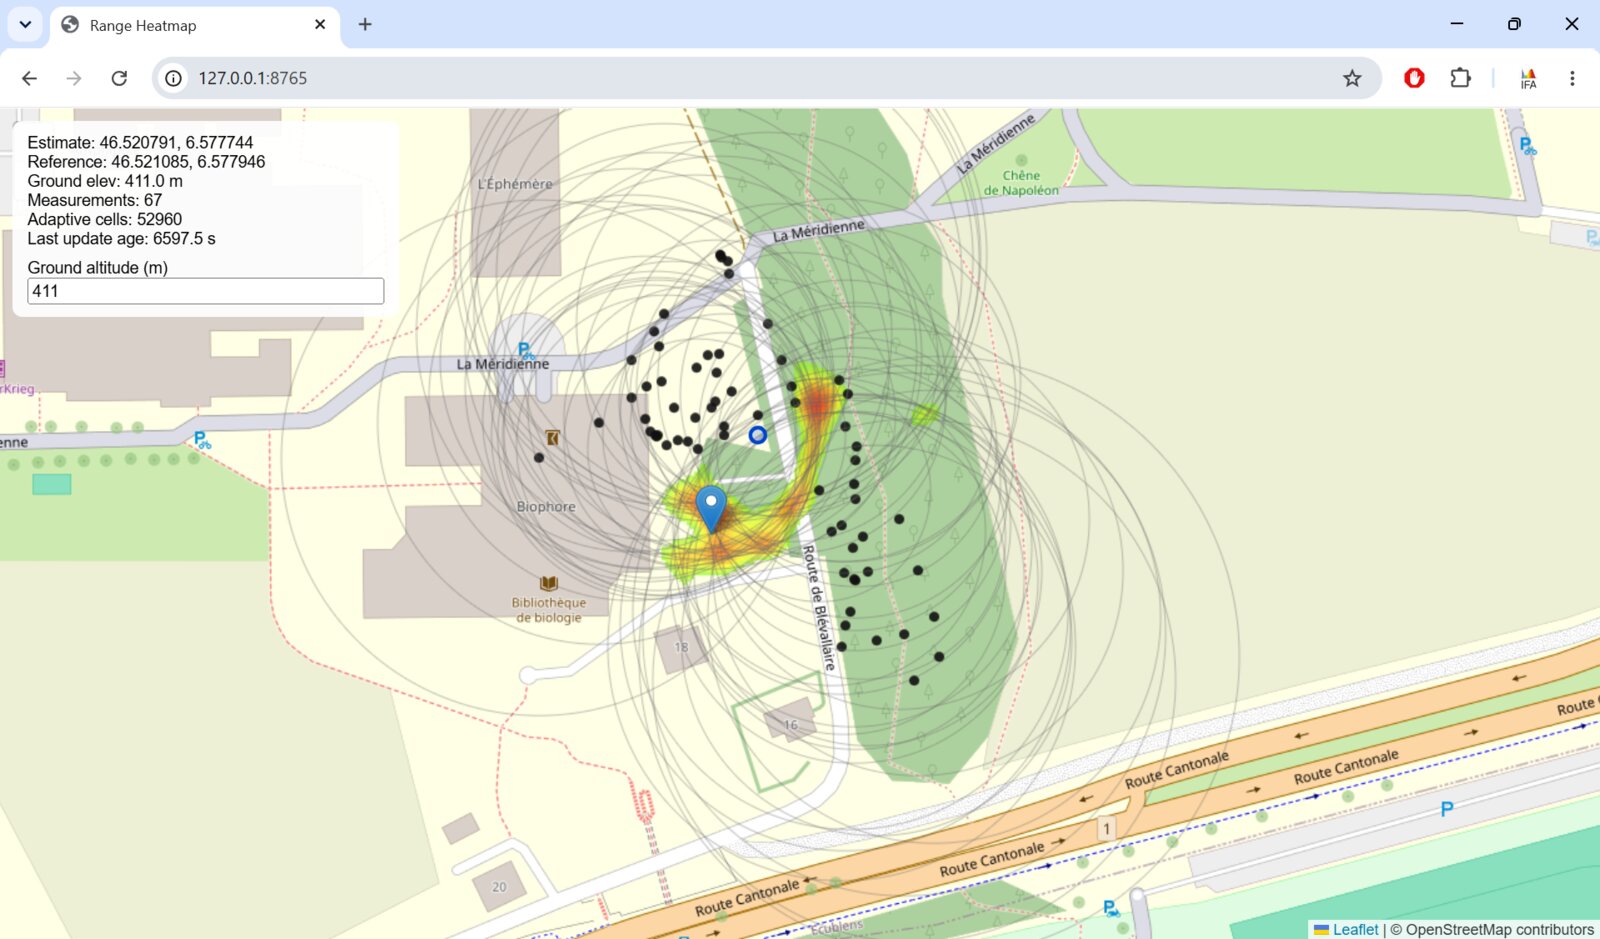Click the Estimate coordinates text

coord(140,143)
